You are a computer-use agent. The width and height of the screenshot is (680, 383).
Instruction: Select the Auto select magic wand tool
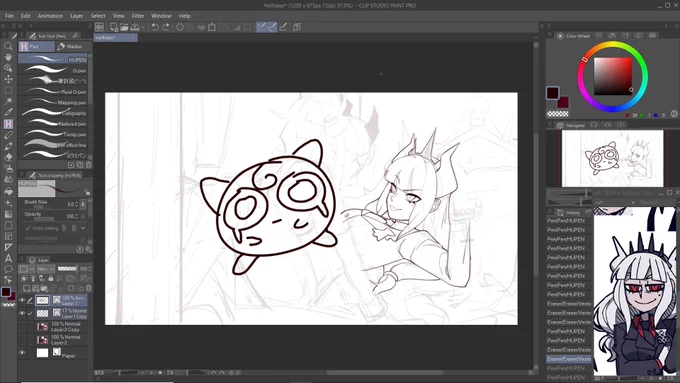click(x=8, y=101)
